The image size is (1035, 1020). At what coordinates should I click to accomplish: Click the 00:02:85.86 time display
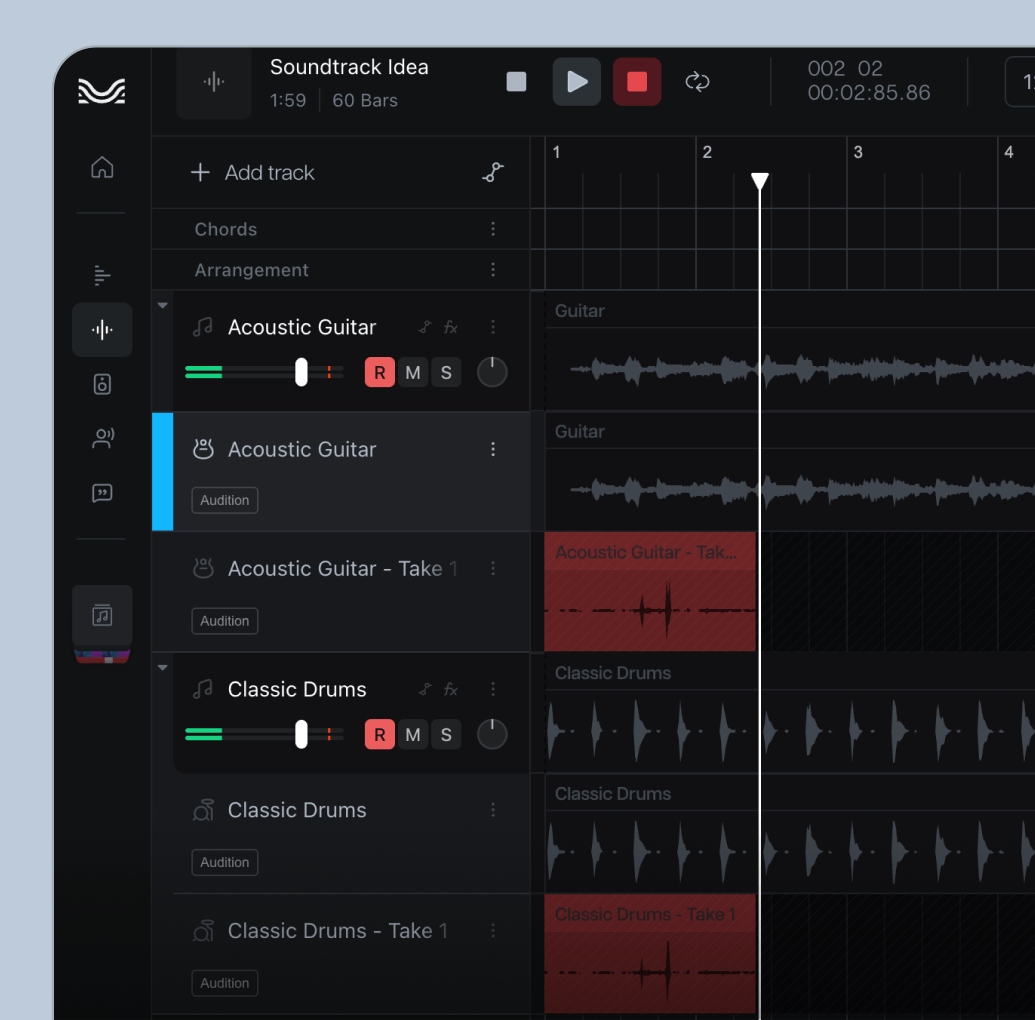point(869,92)
